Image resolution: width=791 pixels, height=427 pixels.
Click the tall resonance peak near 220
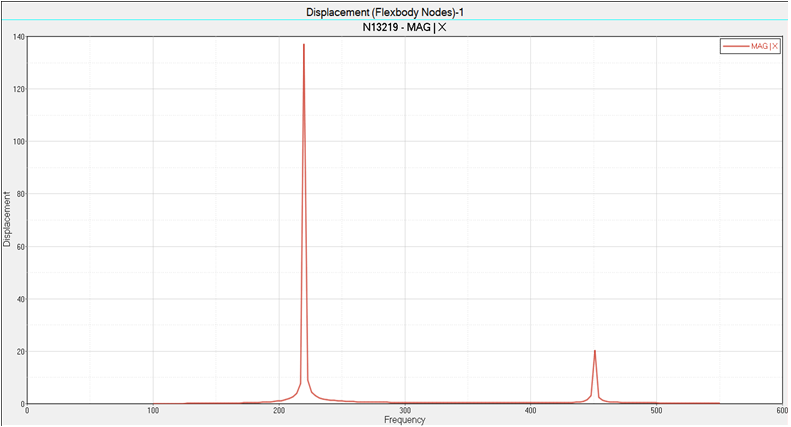[304, 45]
